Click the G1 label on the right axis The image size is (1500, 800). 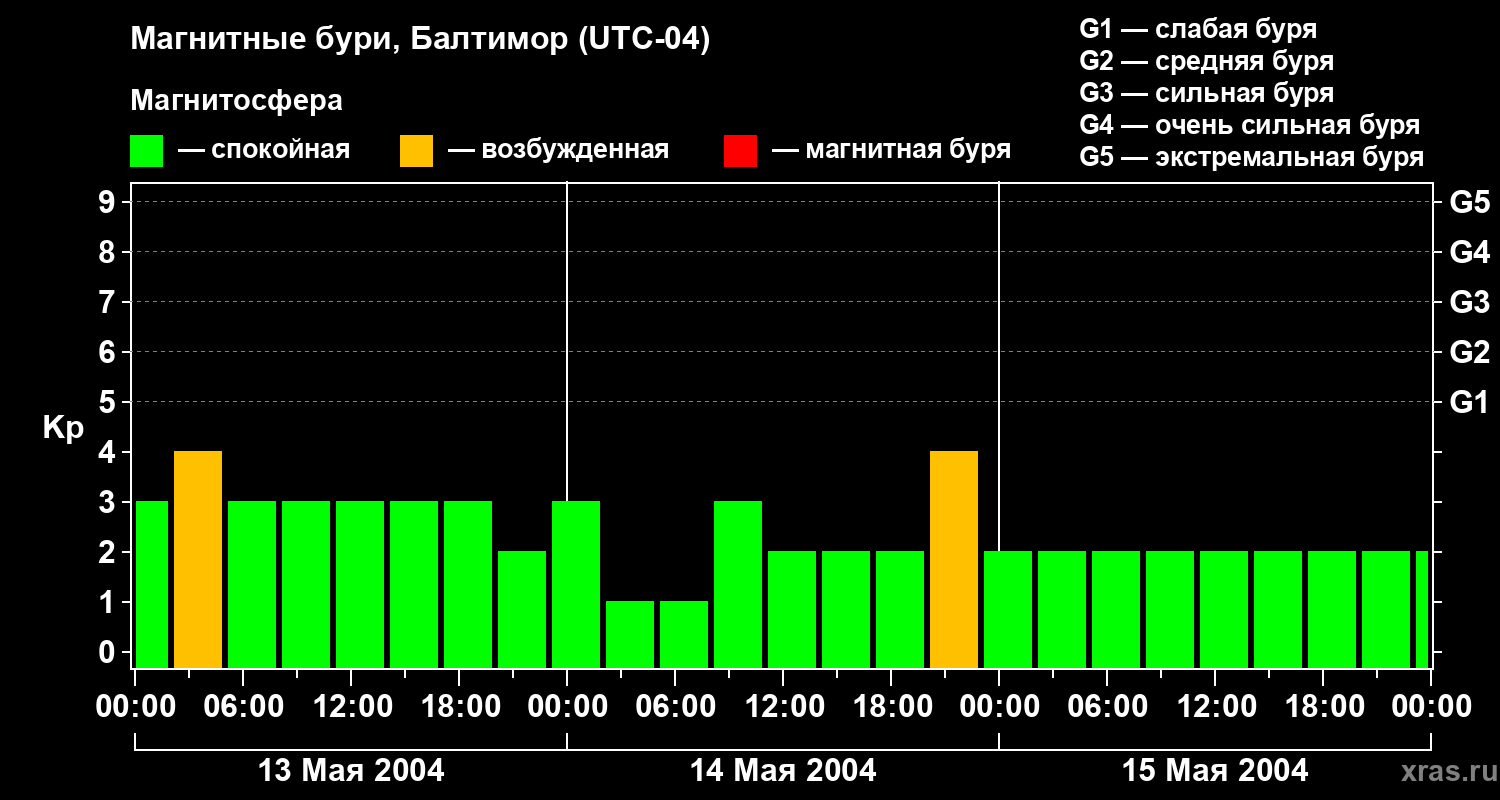(1469, 403)
